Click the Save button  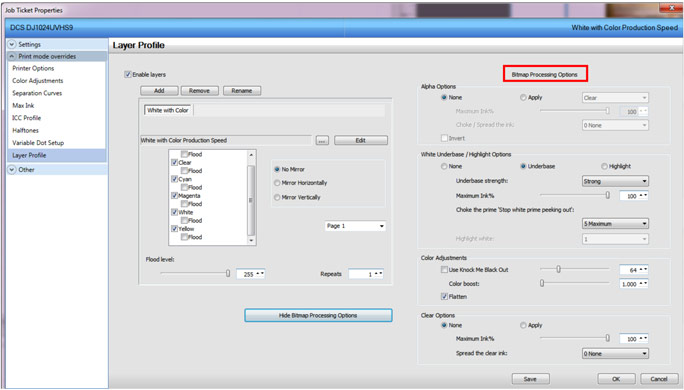[x=530, y=379]
